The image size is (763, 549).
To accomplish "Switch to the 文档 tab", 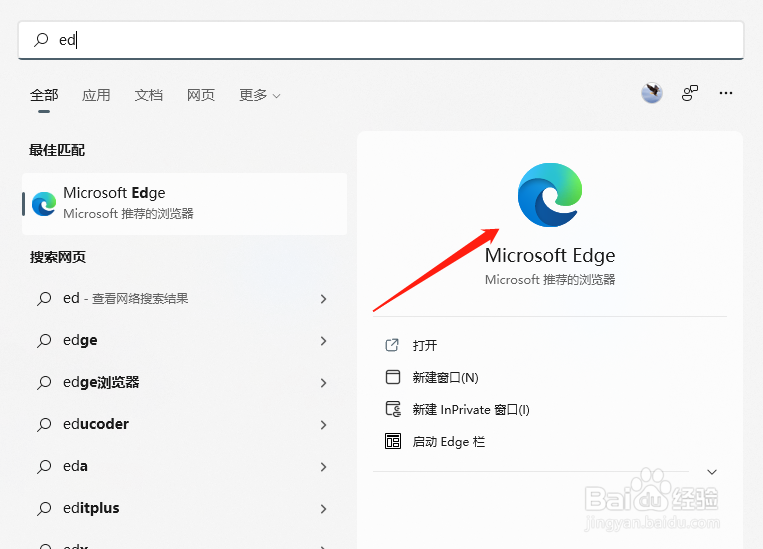I will coord(148,95).
